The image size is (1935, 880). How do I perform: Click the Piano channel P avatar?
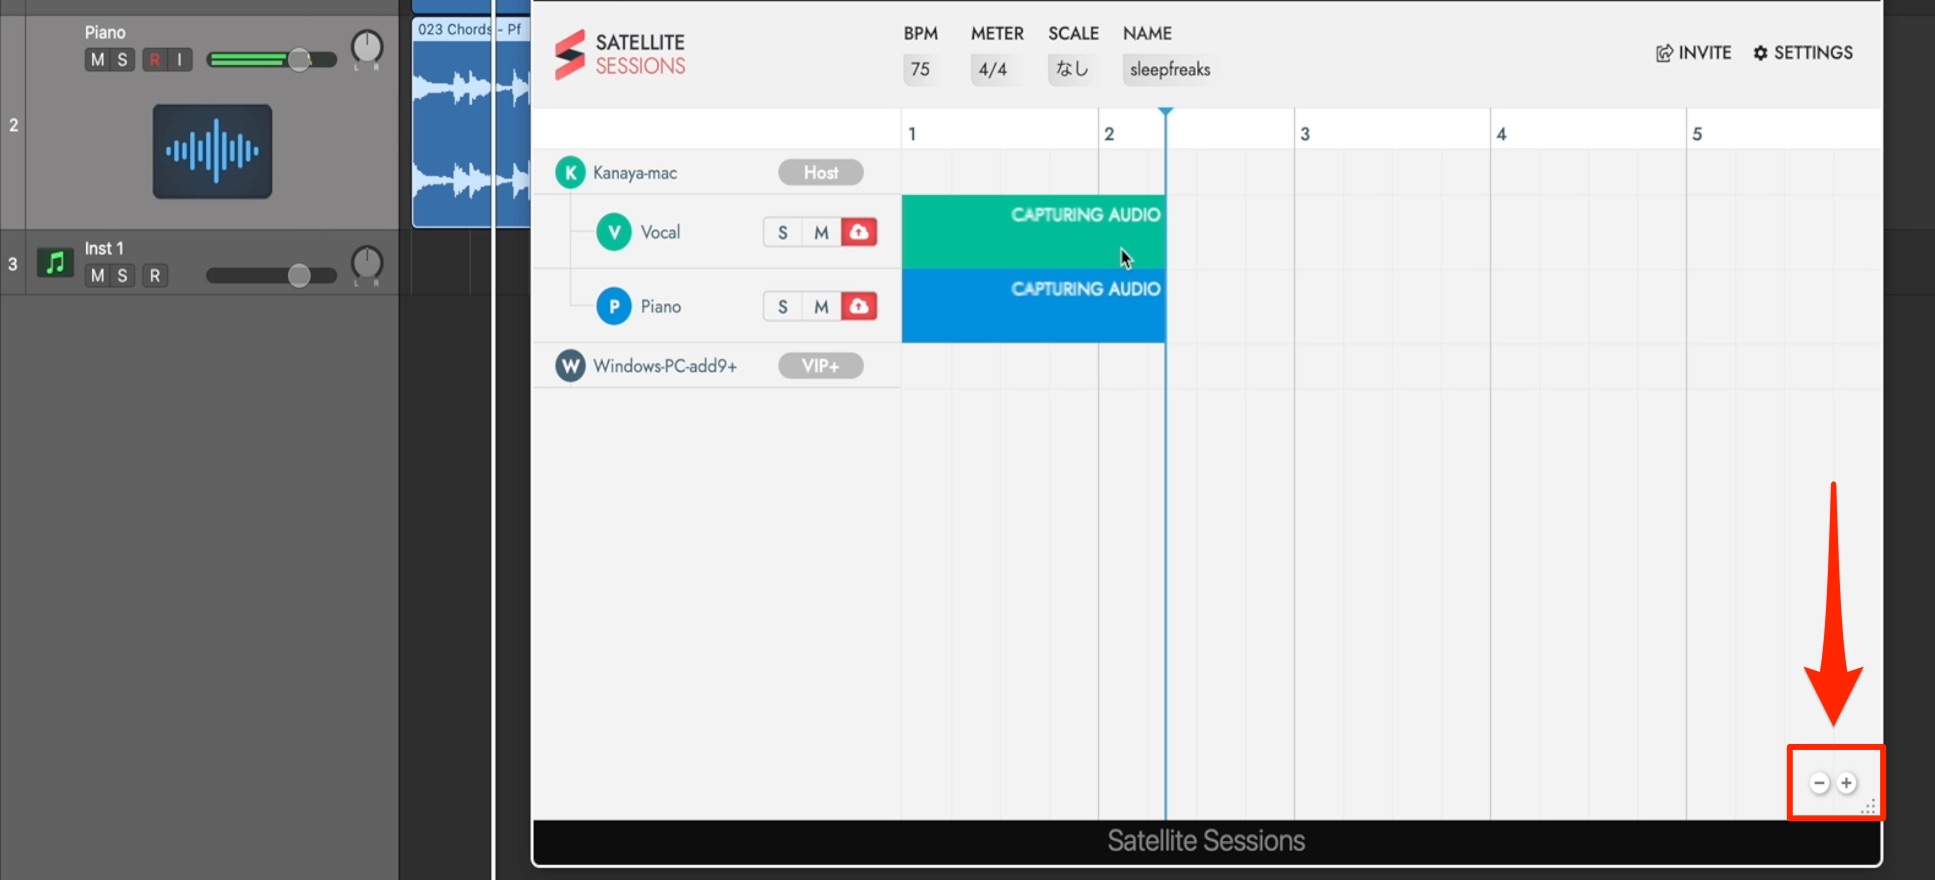(x=614, y=306)
